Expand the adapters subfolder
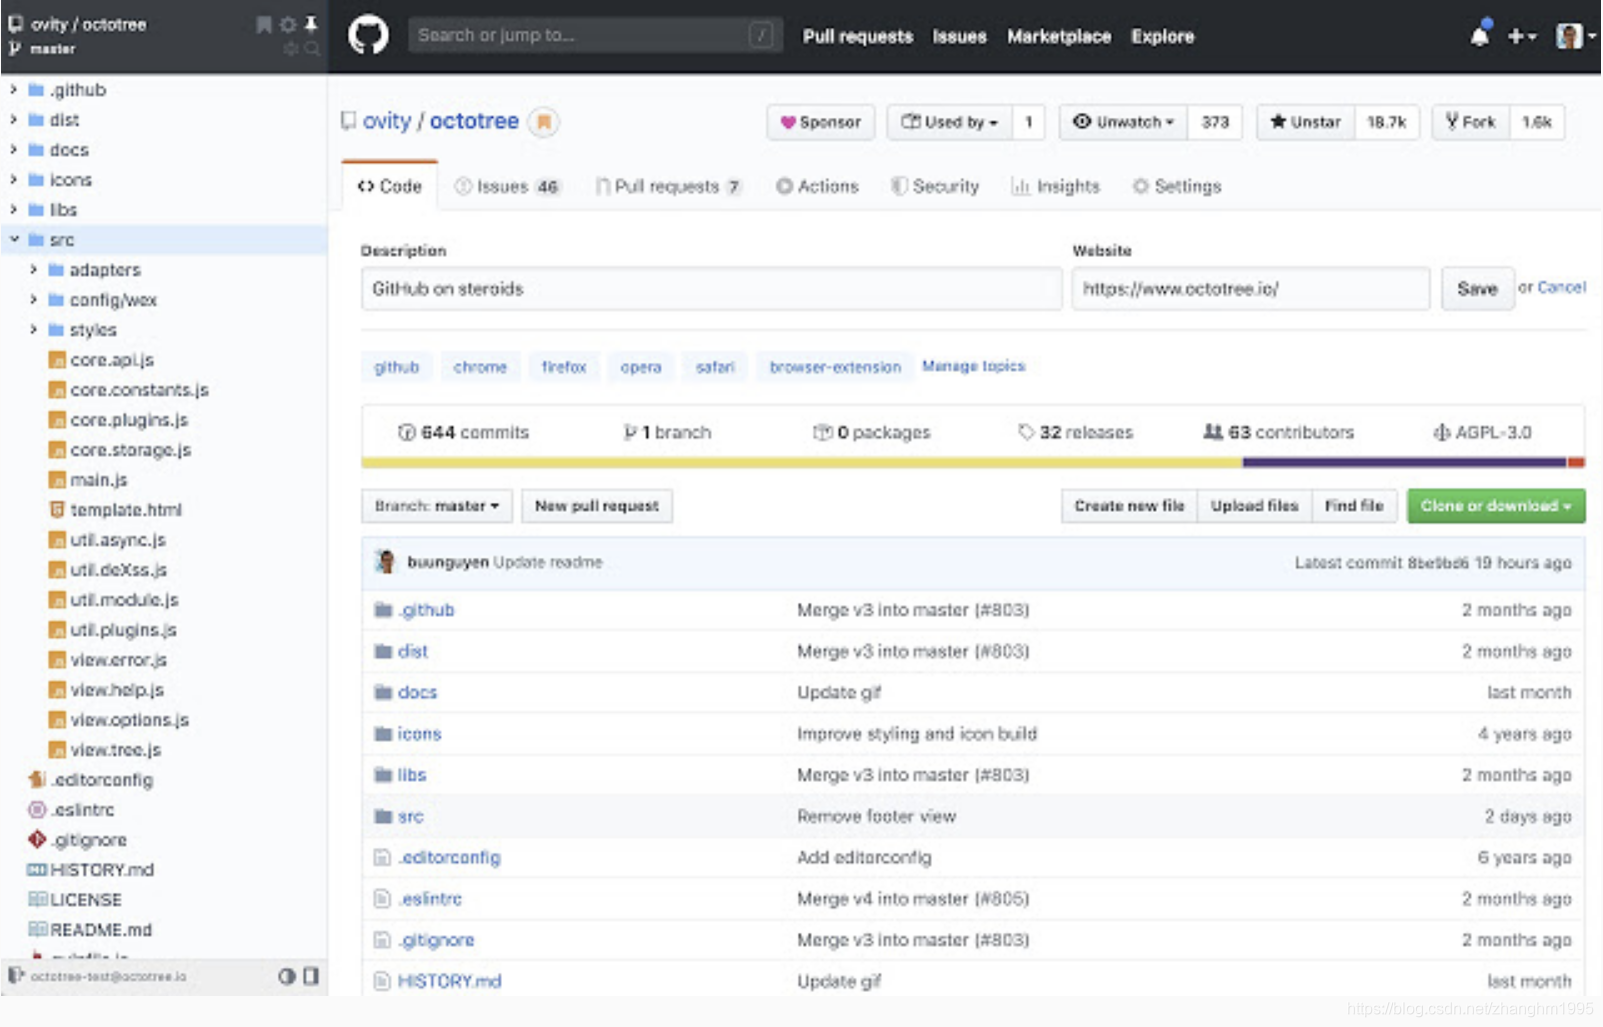 [33, 270]
